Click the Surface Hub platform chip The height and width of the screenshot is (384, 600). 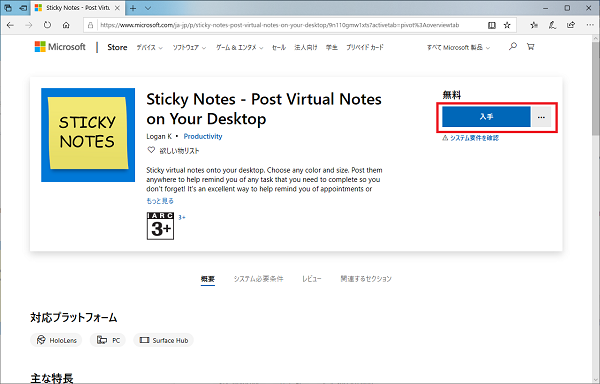pos(163,340)
